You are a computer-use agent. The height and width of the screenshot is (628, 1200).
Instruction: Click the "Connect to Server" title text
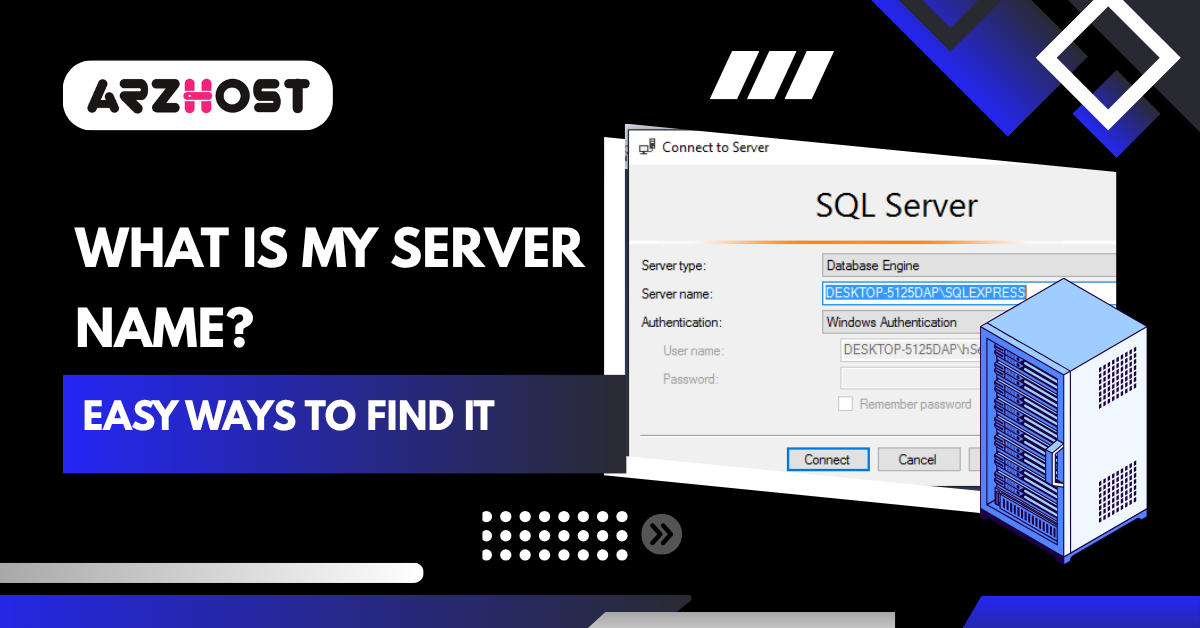coord(716,147)
